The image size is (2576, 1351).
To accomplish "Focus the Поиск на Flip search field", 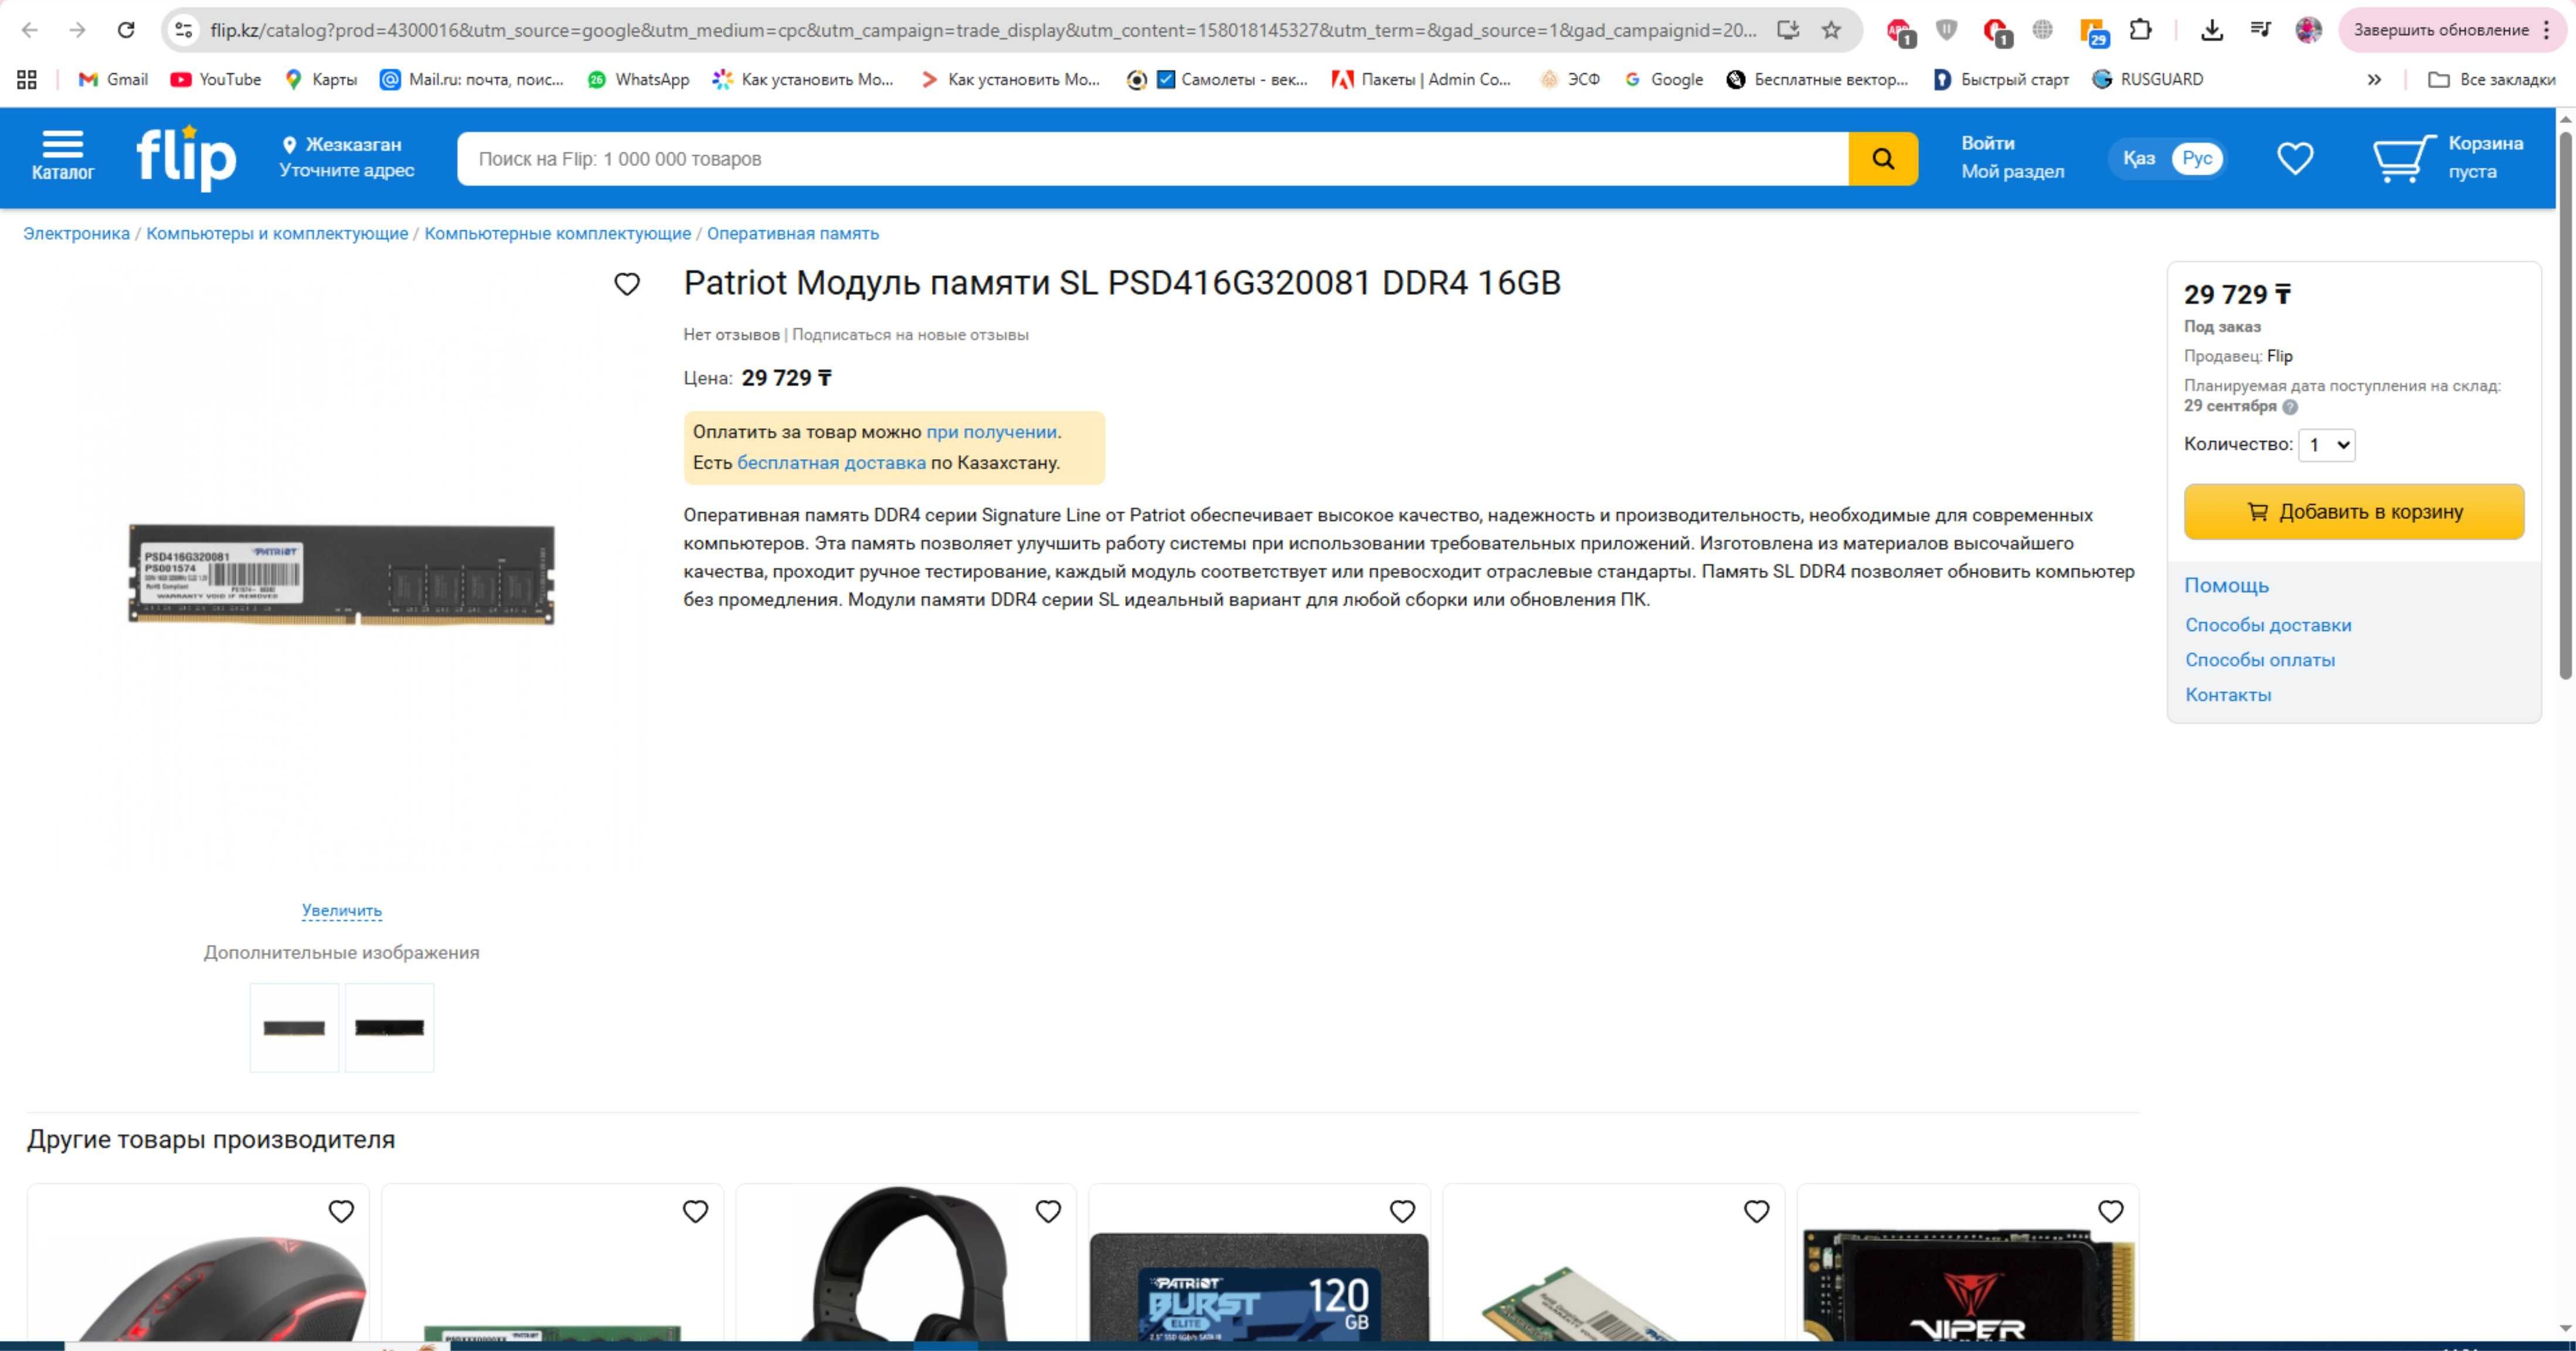I will [1152, 158].
